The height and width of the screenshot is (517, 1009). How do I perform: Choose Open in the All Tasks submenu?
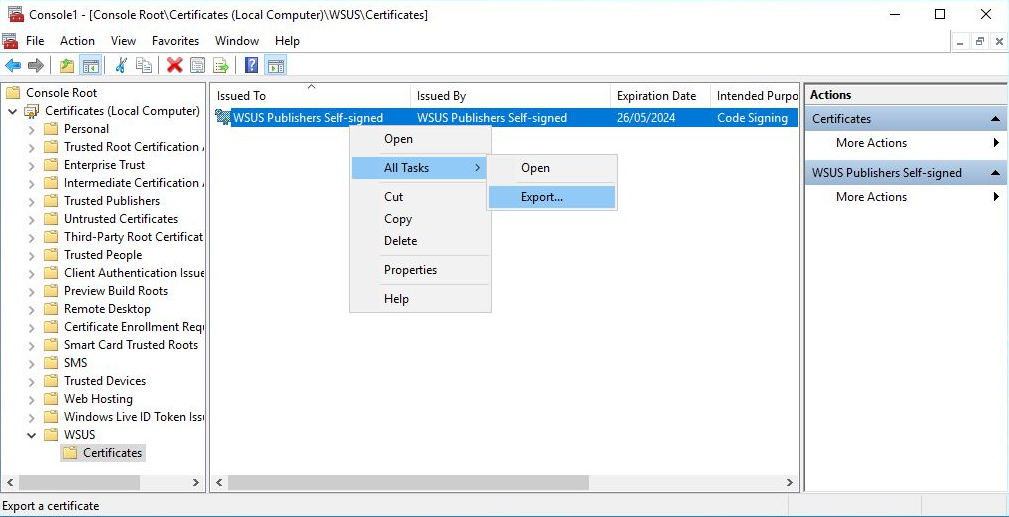point(551,168)
